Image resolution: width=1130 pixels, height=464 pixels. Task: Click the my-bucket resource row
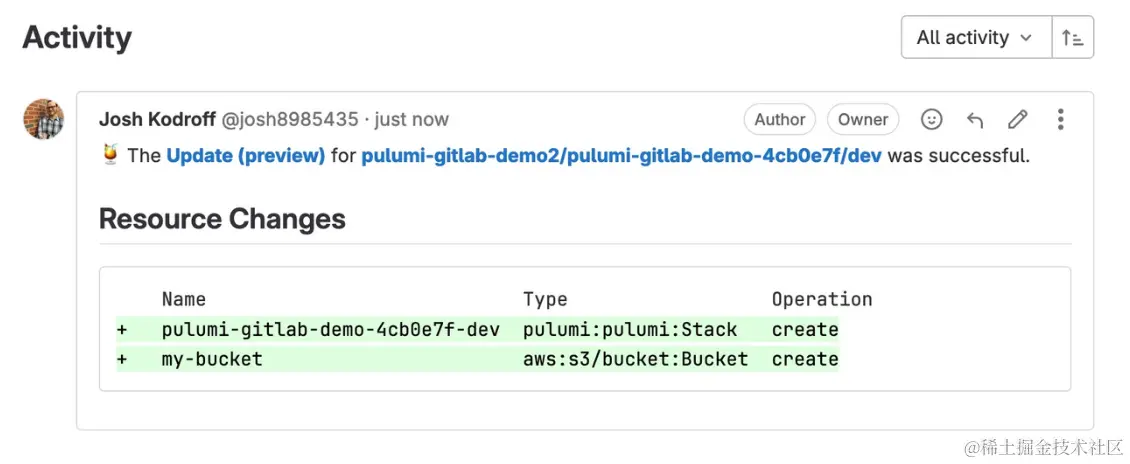(x=212, y=359)
